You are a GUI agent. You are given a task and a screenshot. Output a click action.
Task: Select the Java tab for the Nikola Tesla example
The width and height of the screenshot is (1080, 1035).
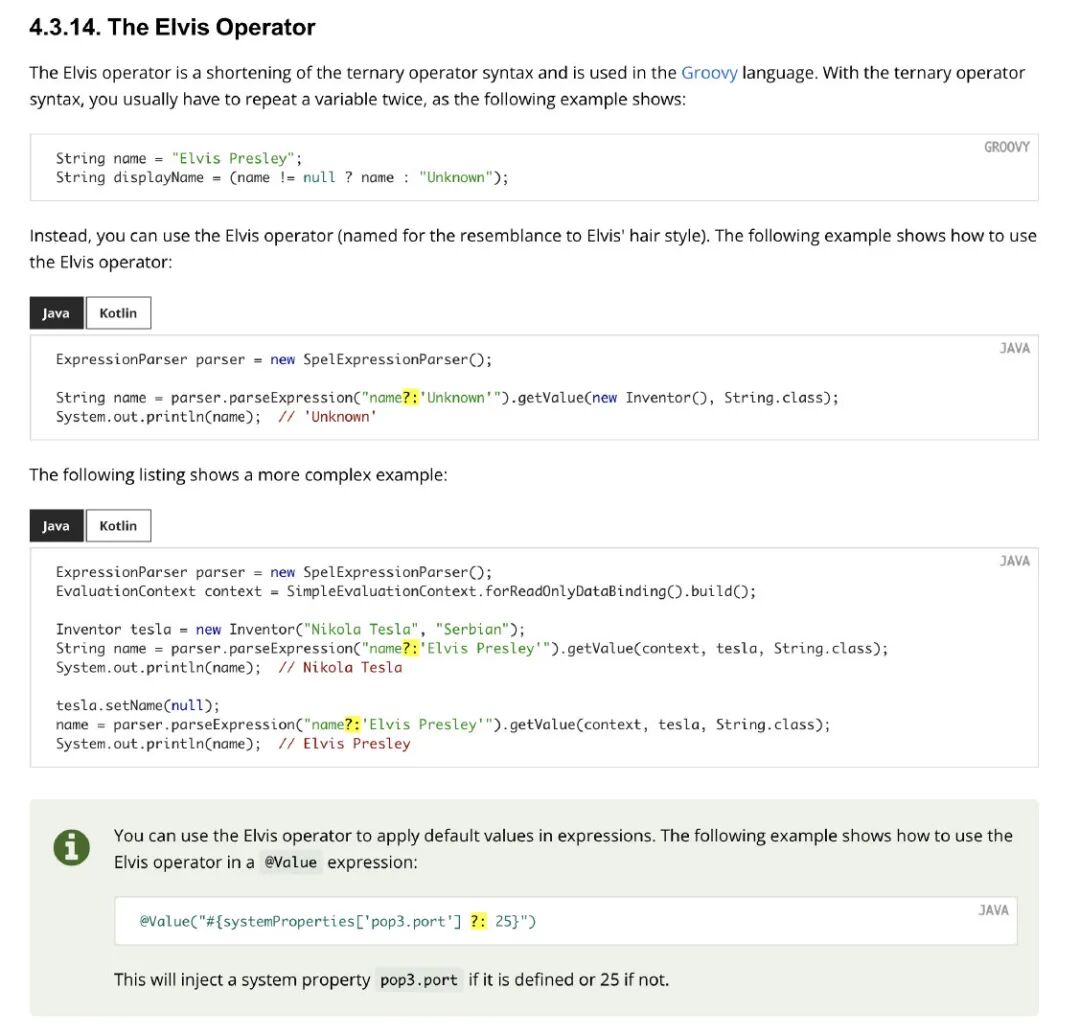[x=56, y=526]
